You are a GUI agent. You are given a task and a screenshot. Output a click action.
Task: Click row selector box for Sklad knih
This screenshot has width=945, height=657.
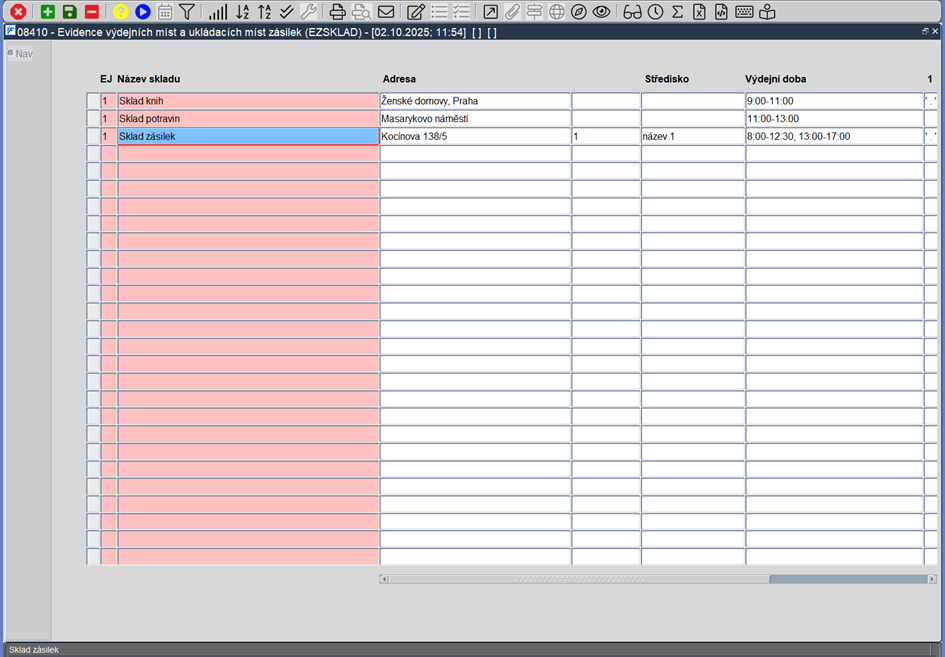click(93, 101)
